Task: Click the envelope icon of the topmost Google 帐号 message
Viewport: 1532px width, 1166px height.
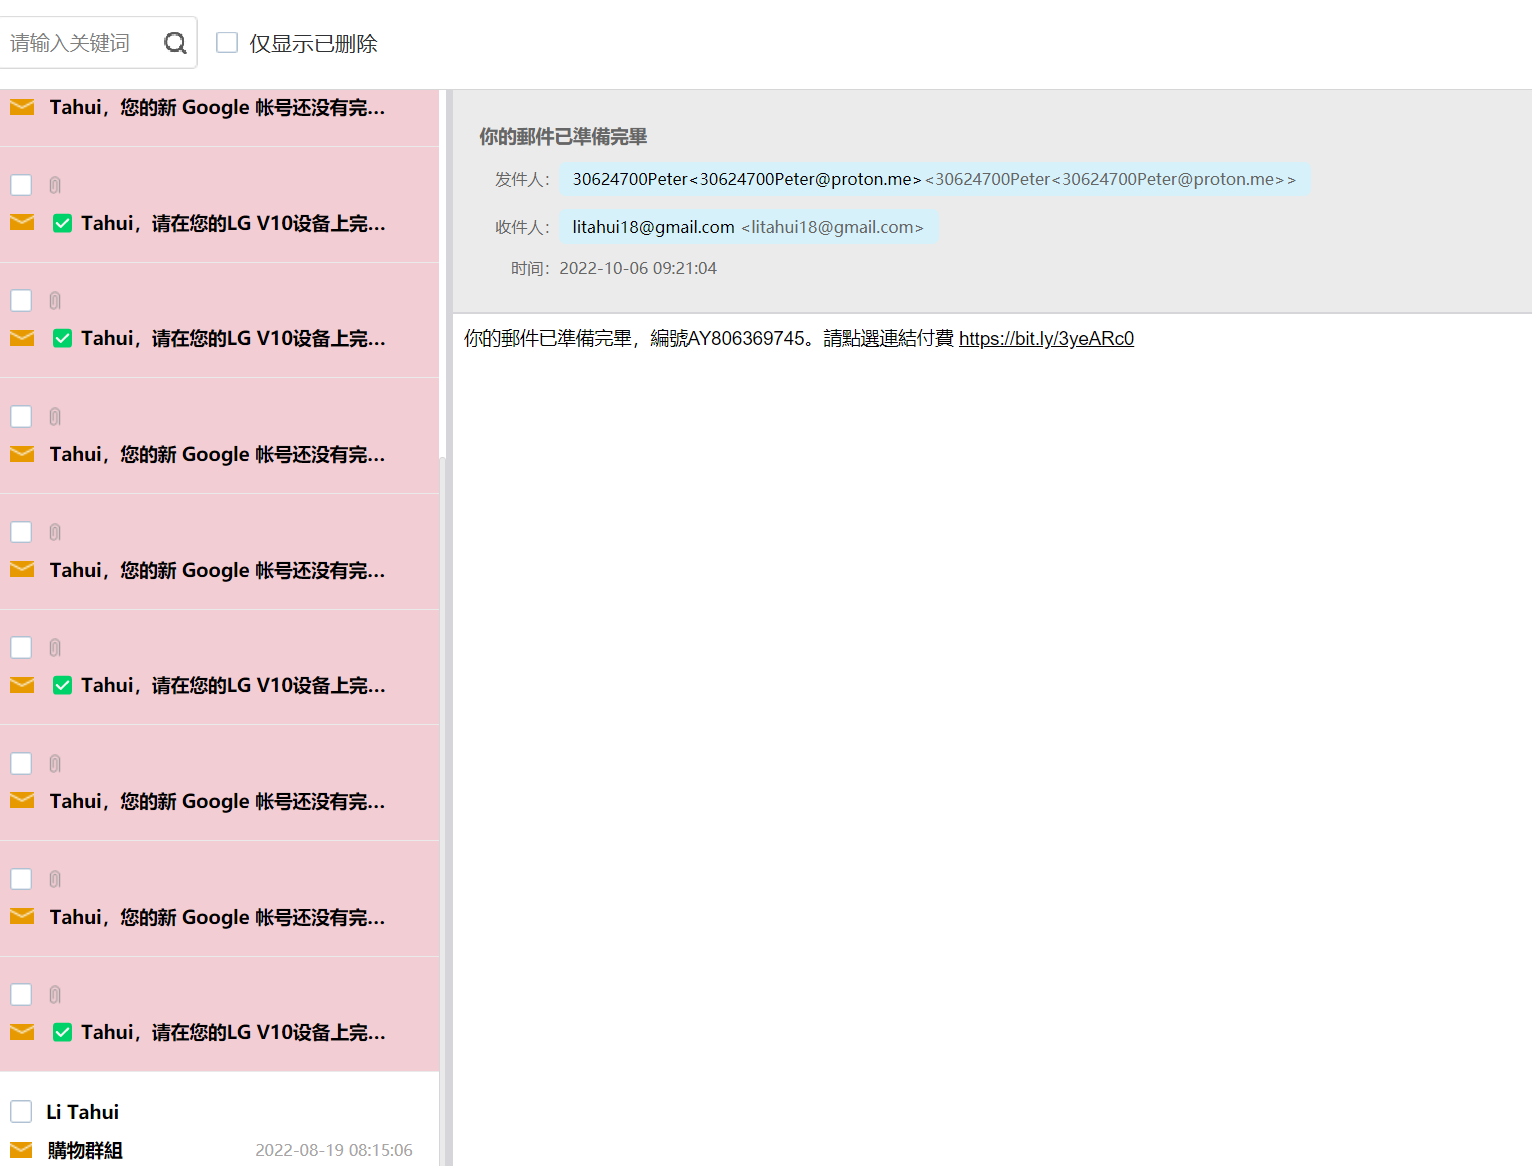Action: [22, 107]
